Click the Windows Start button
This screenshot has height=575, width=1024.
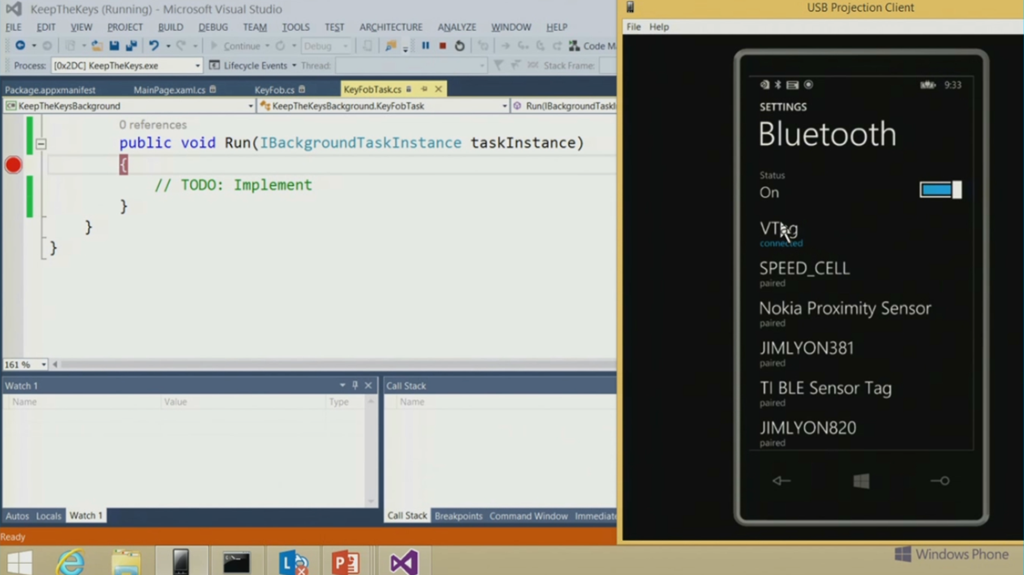(19, 562)
